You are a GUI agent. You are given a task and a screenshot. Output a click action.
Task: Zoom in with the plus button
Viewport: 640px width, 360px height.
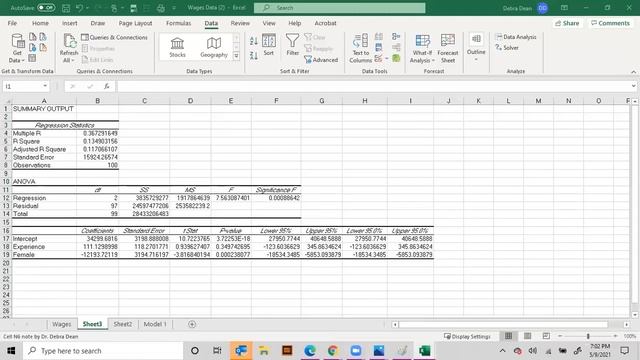tap(615, 336)
